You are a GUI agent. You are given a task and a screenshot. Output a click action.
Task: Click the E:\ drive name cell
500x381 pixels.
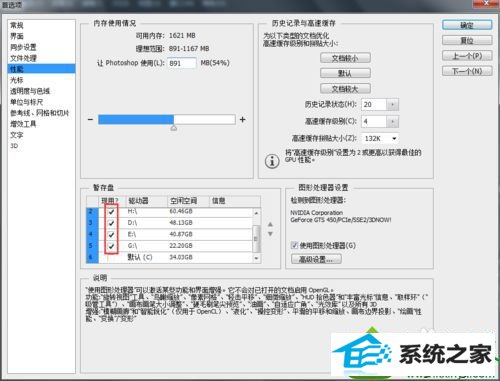132,234
